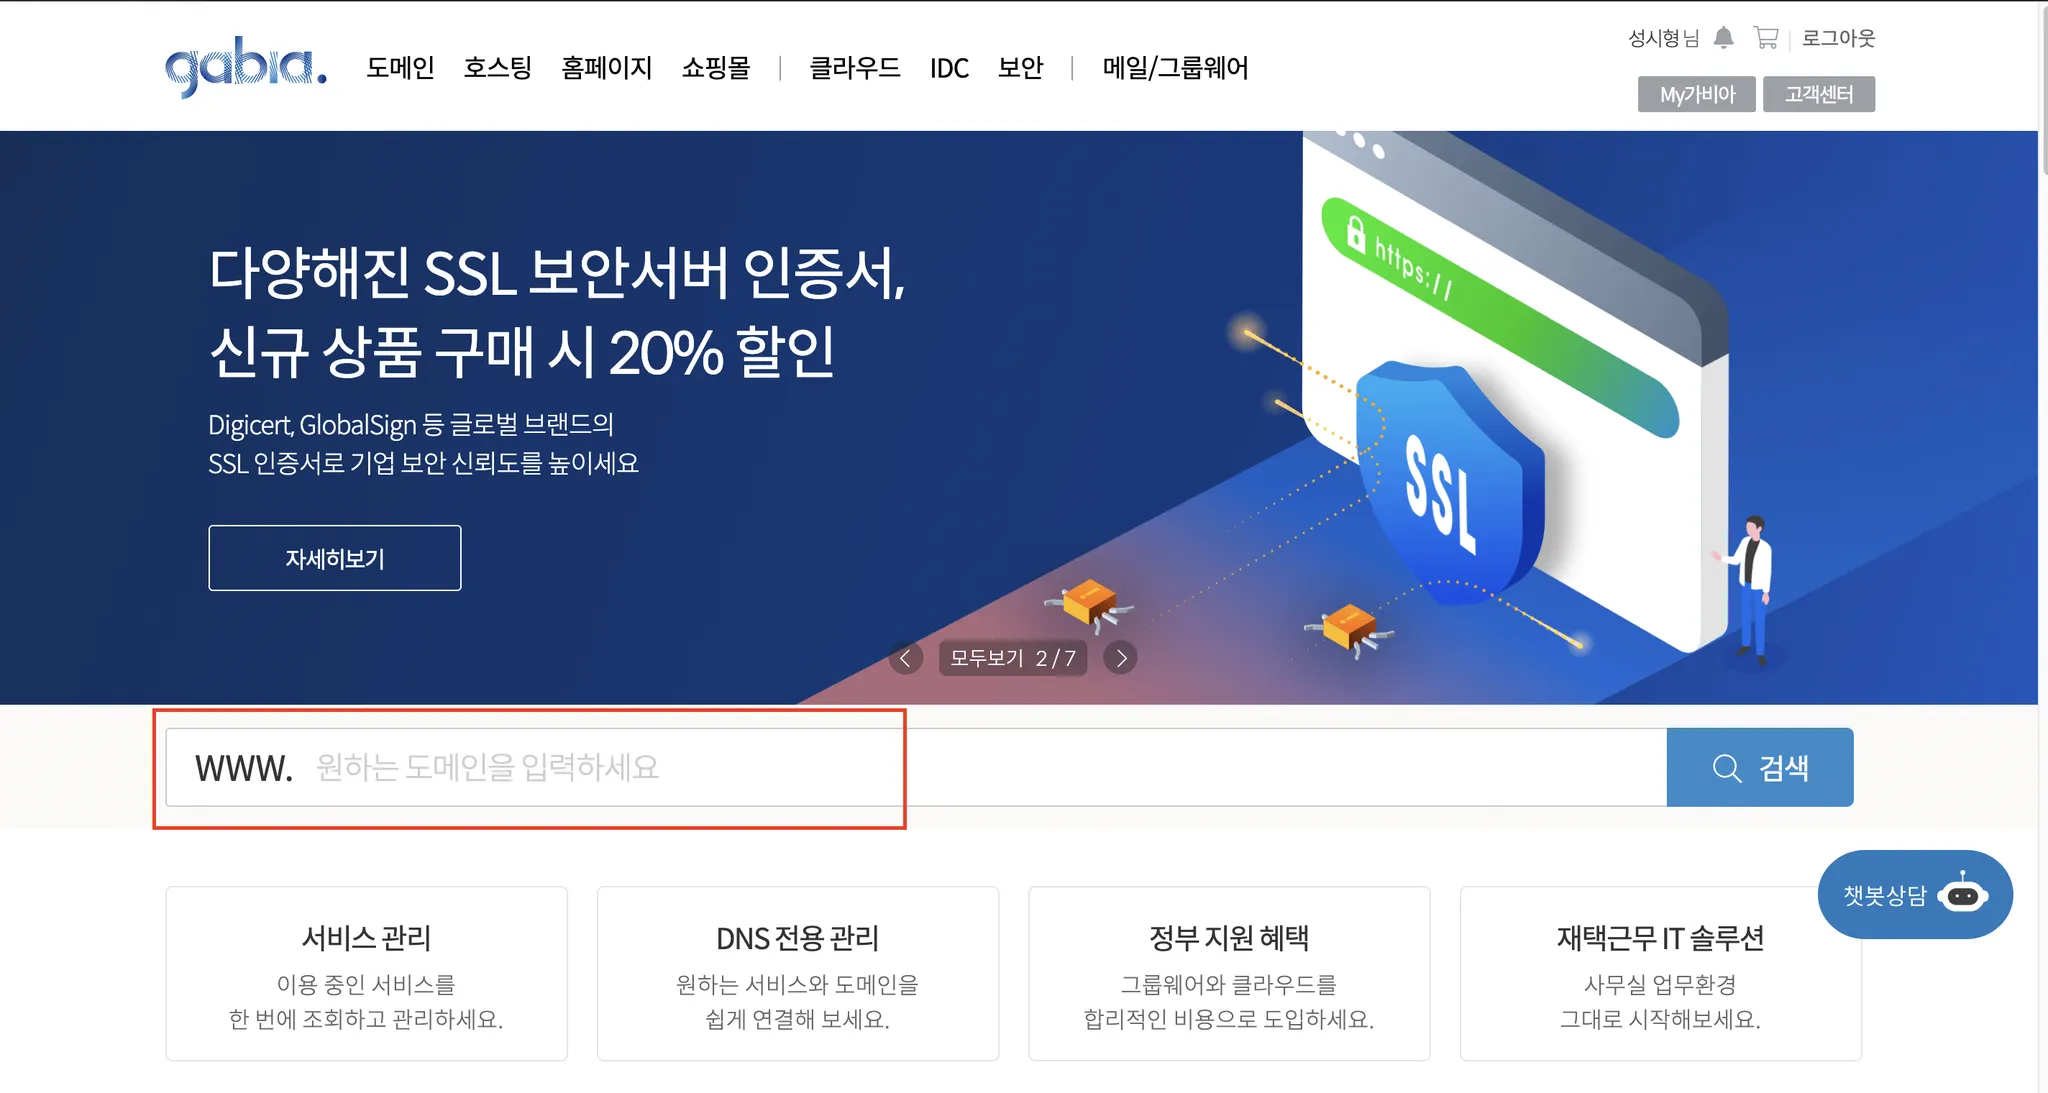Image resolution: width=2048 pixels, height=1093 pixels.
Task: Open the 고객센터 button
Action: 1819,94
